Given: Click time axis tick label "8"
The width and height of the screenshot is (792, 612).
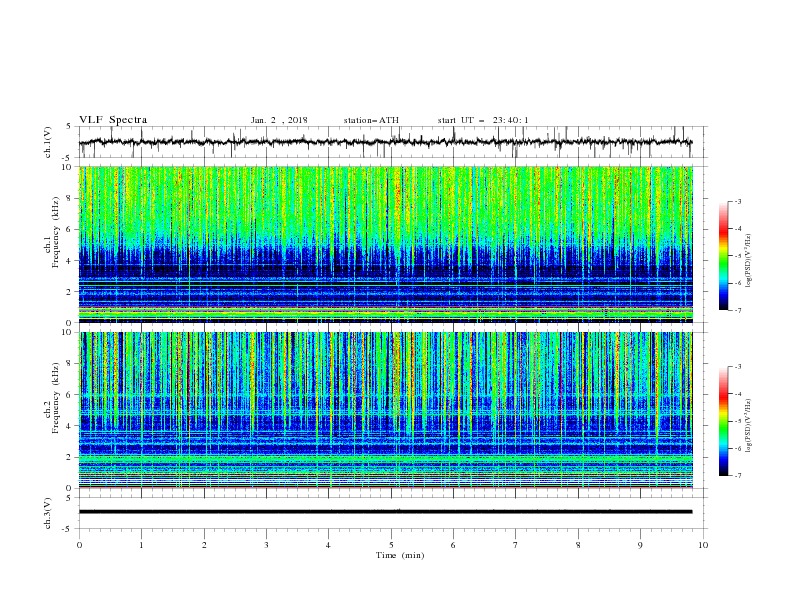Looking at the screenshot, I should [x=578, y=545].
